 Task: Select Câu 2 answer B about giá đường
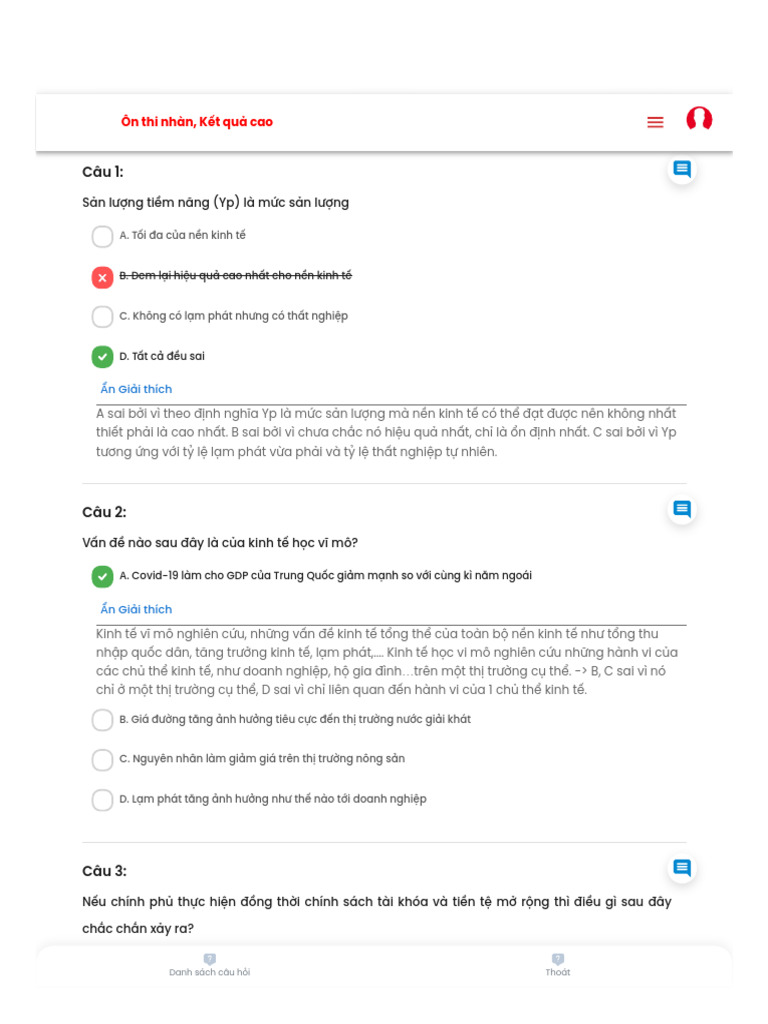(x=102, y=720)
